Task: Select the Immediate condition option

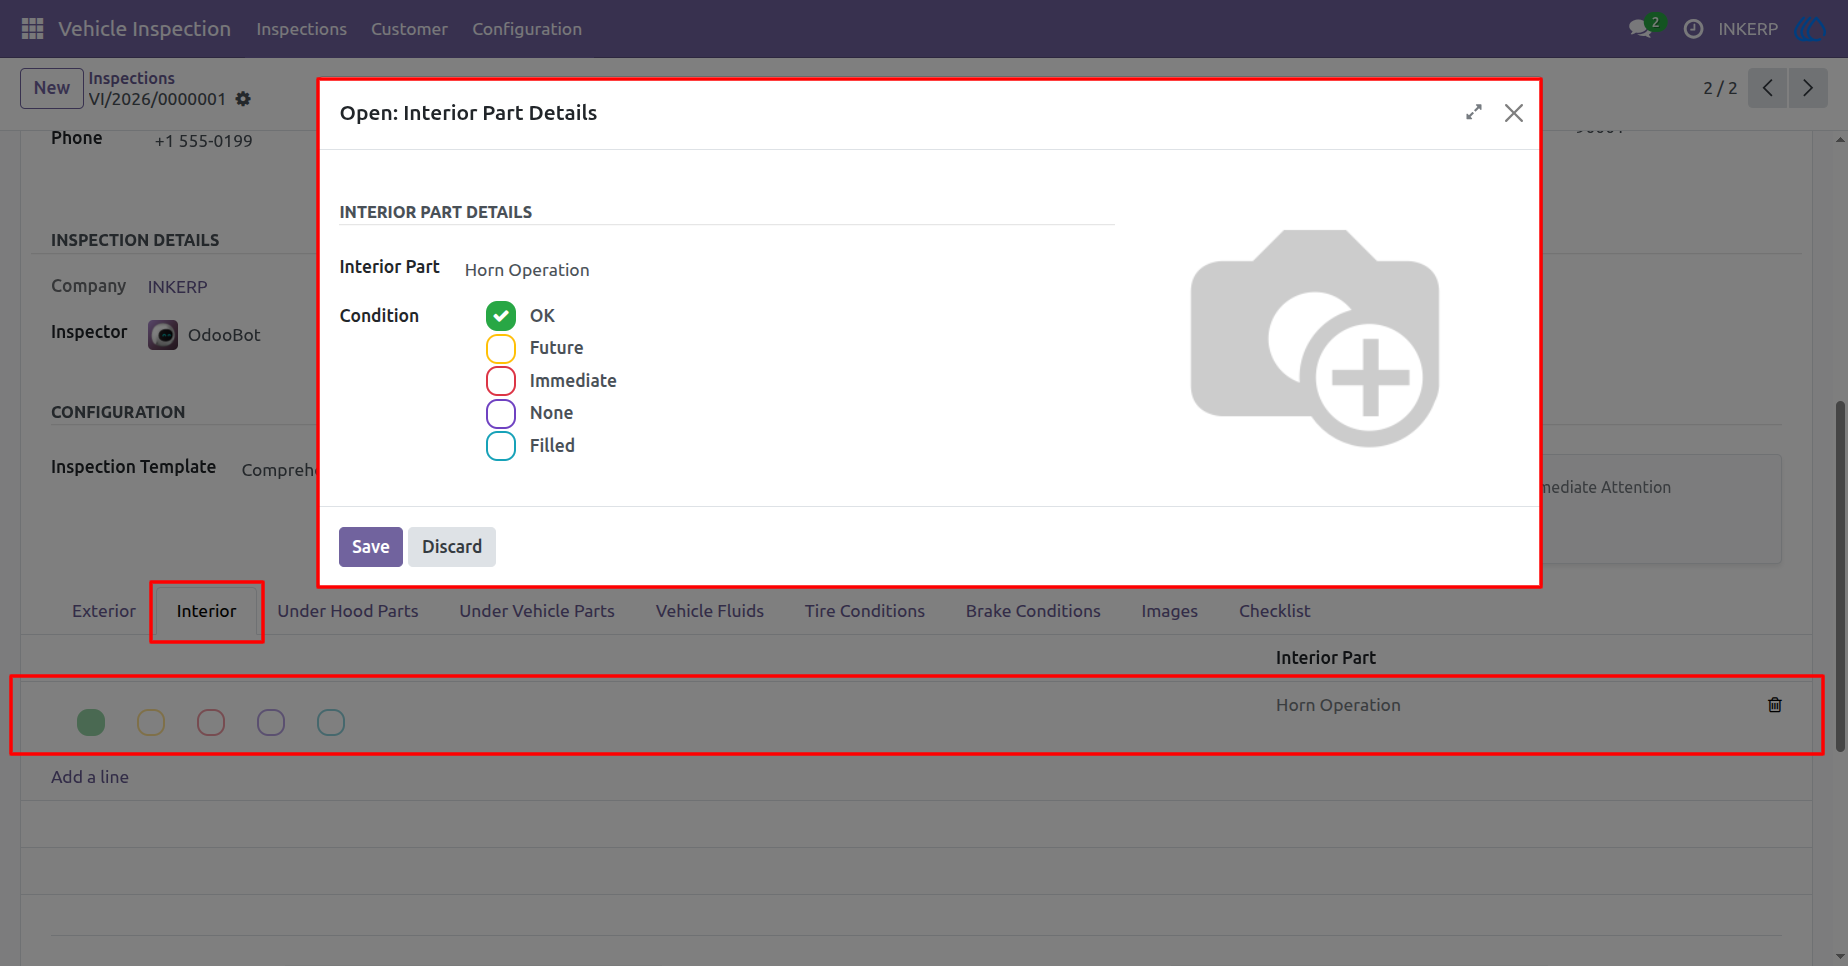Action: click(x=501, y=381)
